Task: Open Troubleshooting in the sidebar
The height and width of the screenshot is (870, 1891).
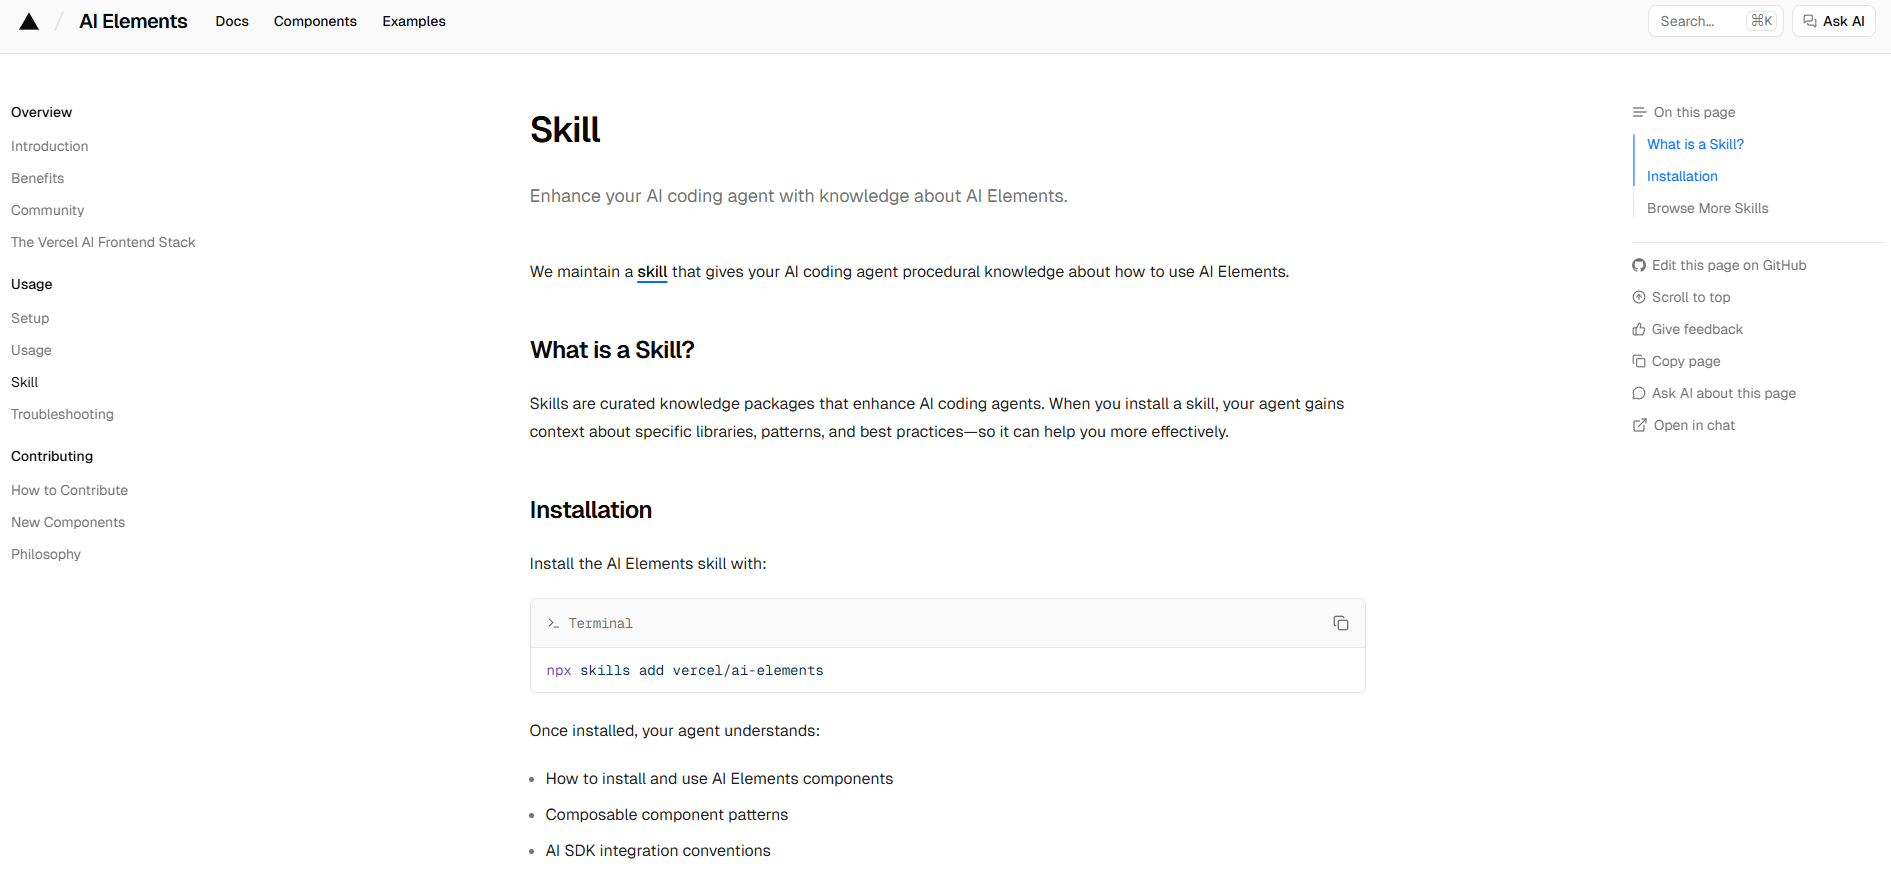Action: coord(62,414)
